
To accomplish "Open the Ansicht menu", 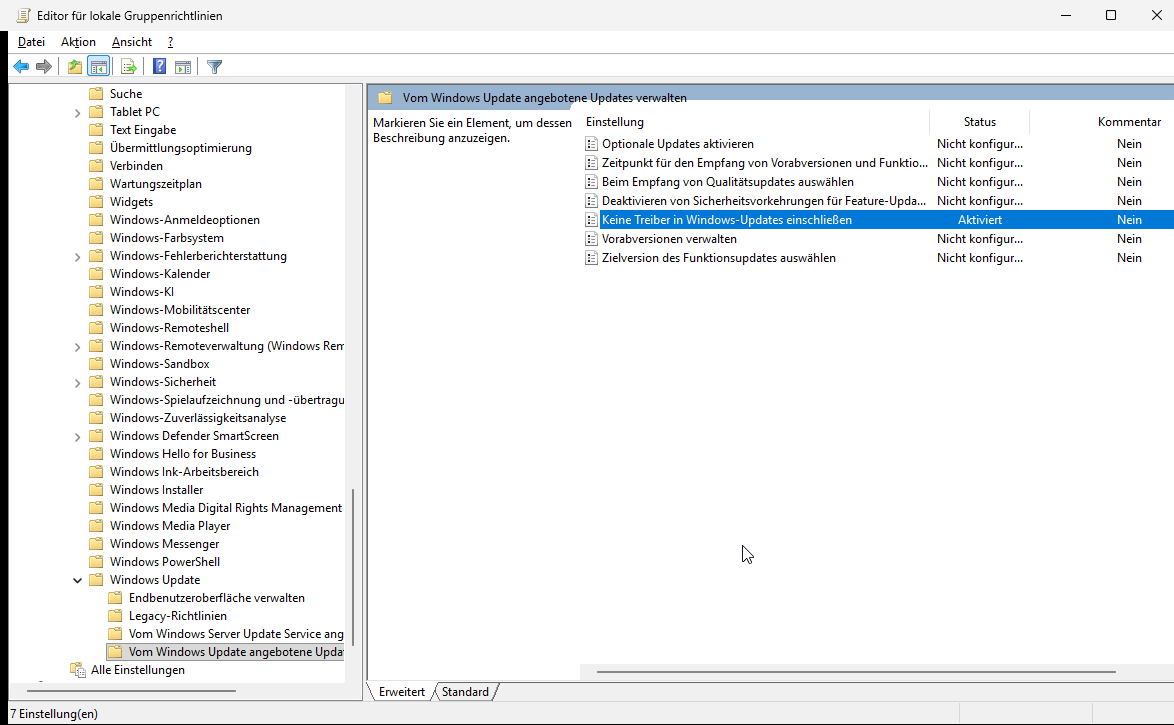I will click(132, 42).
